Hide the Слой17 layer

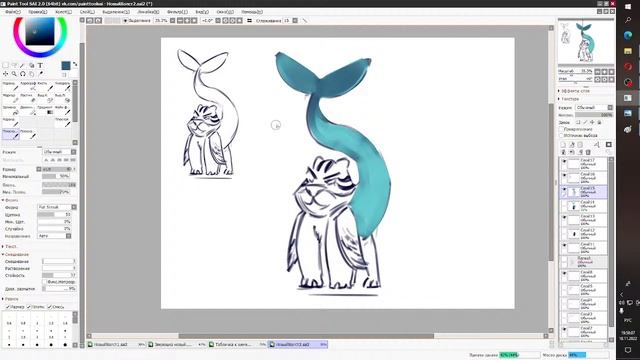point(564,162)
